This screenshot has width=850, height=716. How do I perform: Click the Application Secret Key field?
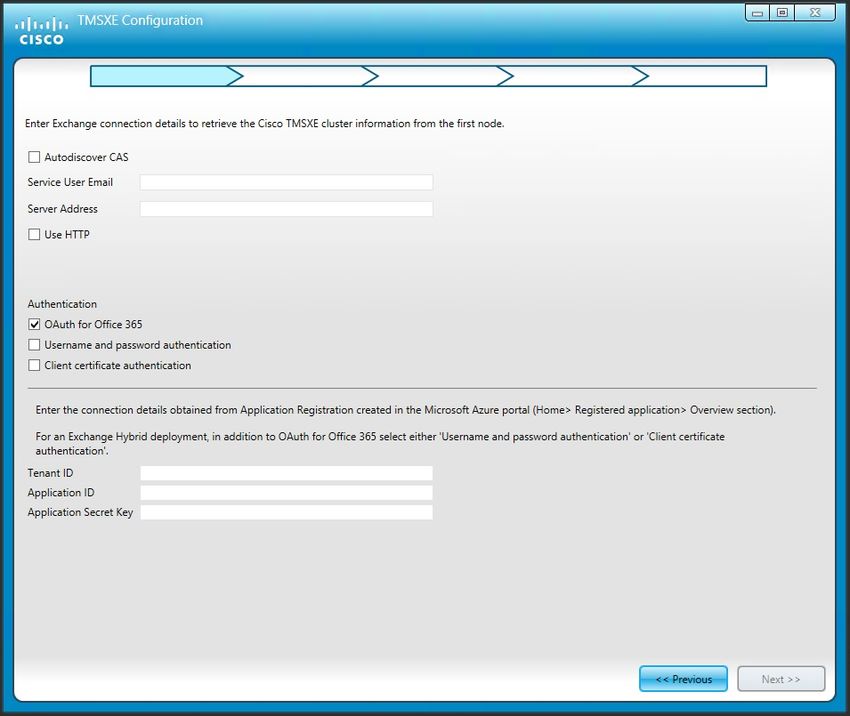(286, 512)
